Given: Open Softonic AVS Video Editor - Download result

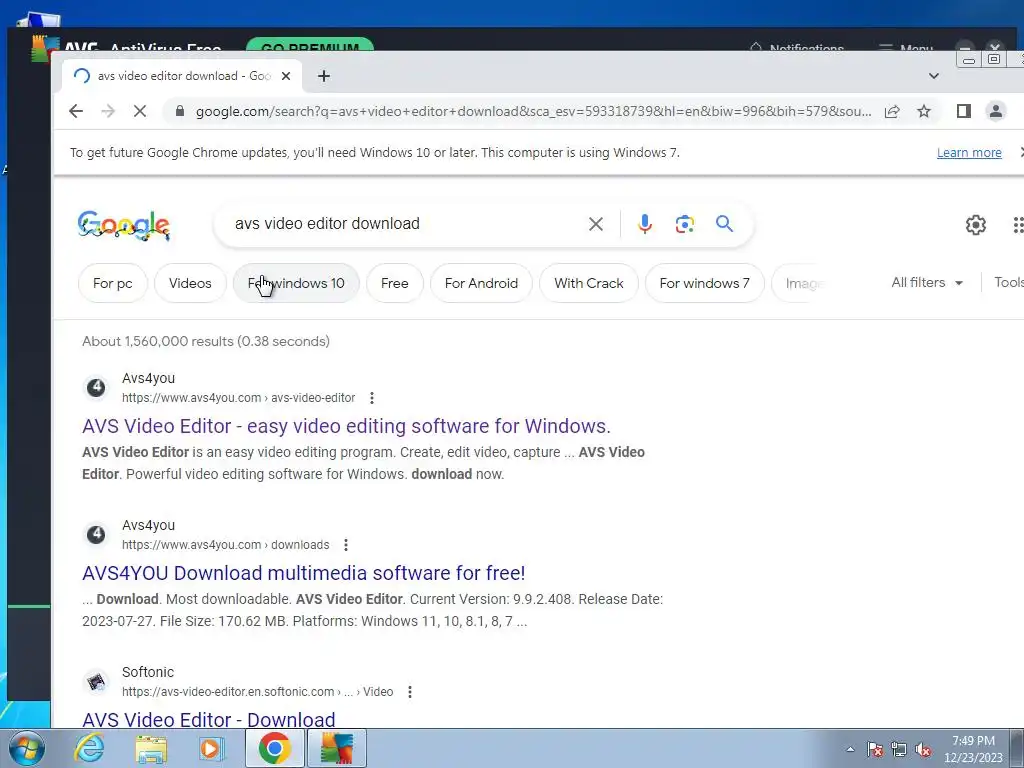Looking at the screenshot, I should (x=208, y=719).
